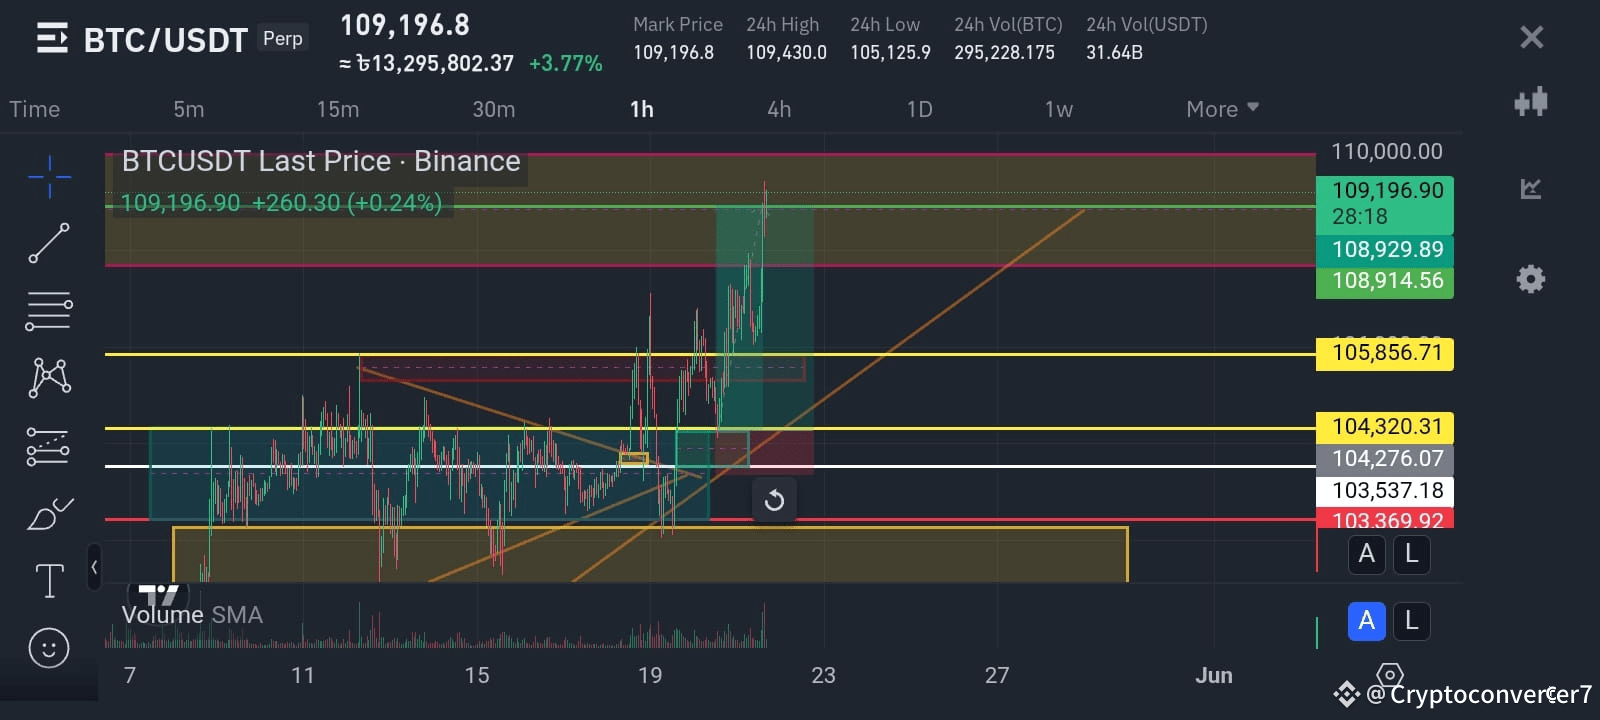This screenshot has width=1600, height=720.
Task: Select the 1h timeframe
Action: [642, 109]
